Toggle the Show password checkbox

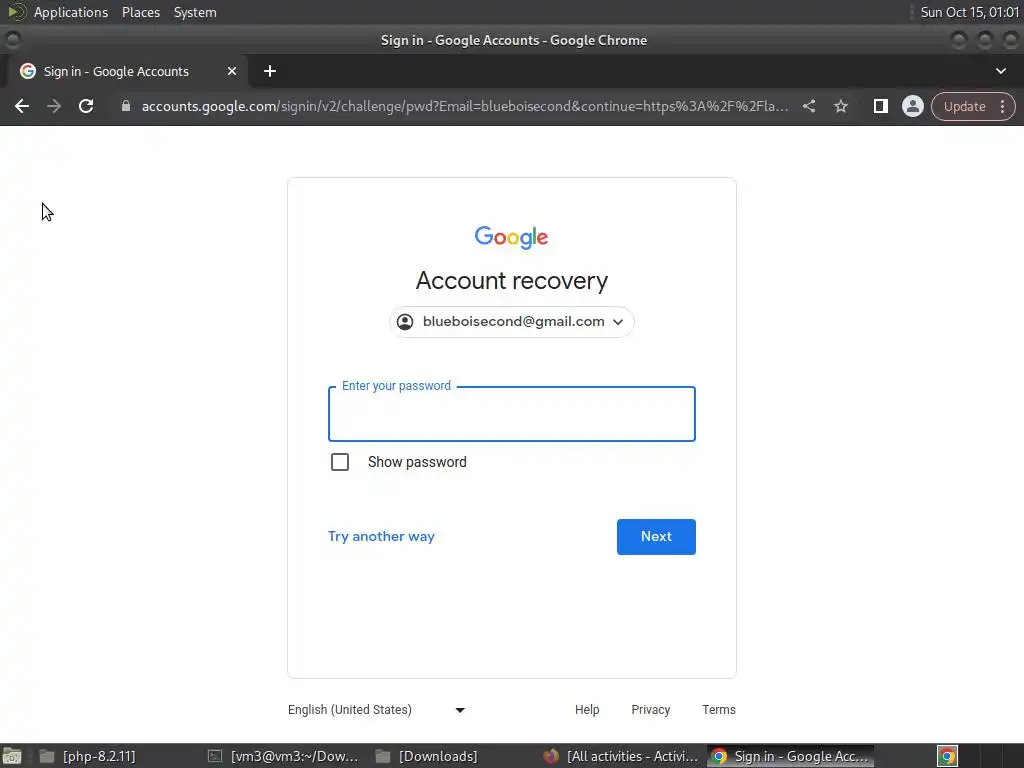click(340, 462)
